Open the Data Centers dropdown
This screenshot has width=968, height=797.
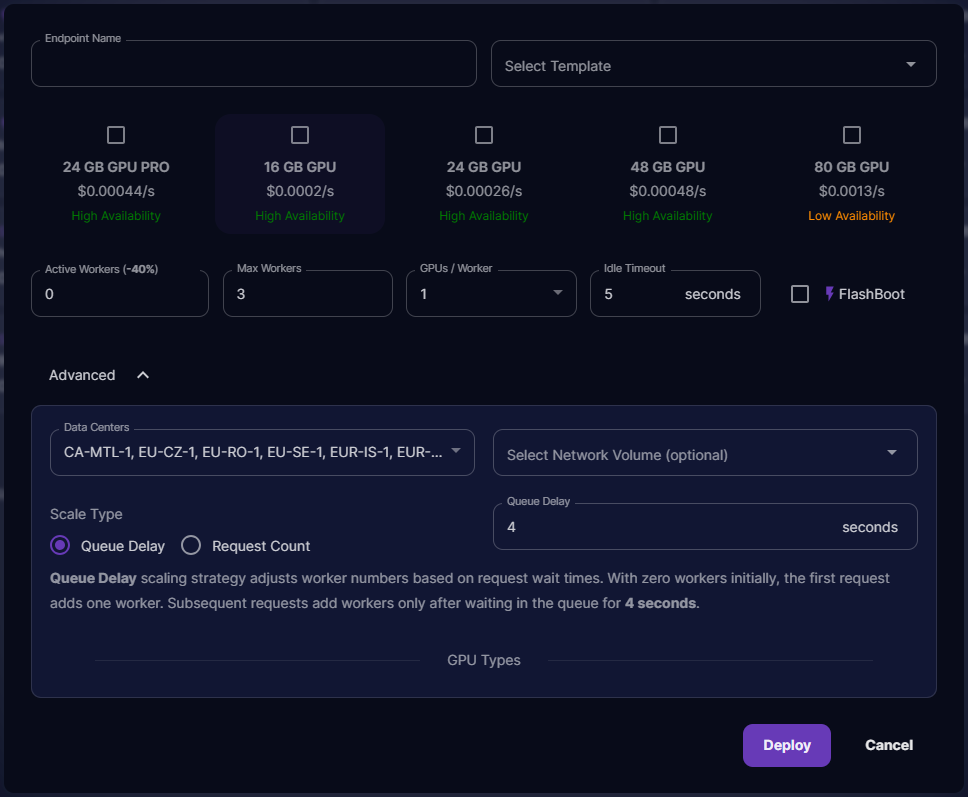tap(262, 453)
